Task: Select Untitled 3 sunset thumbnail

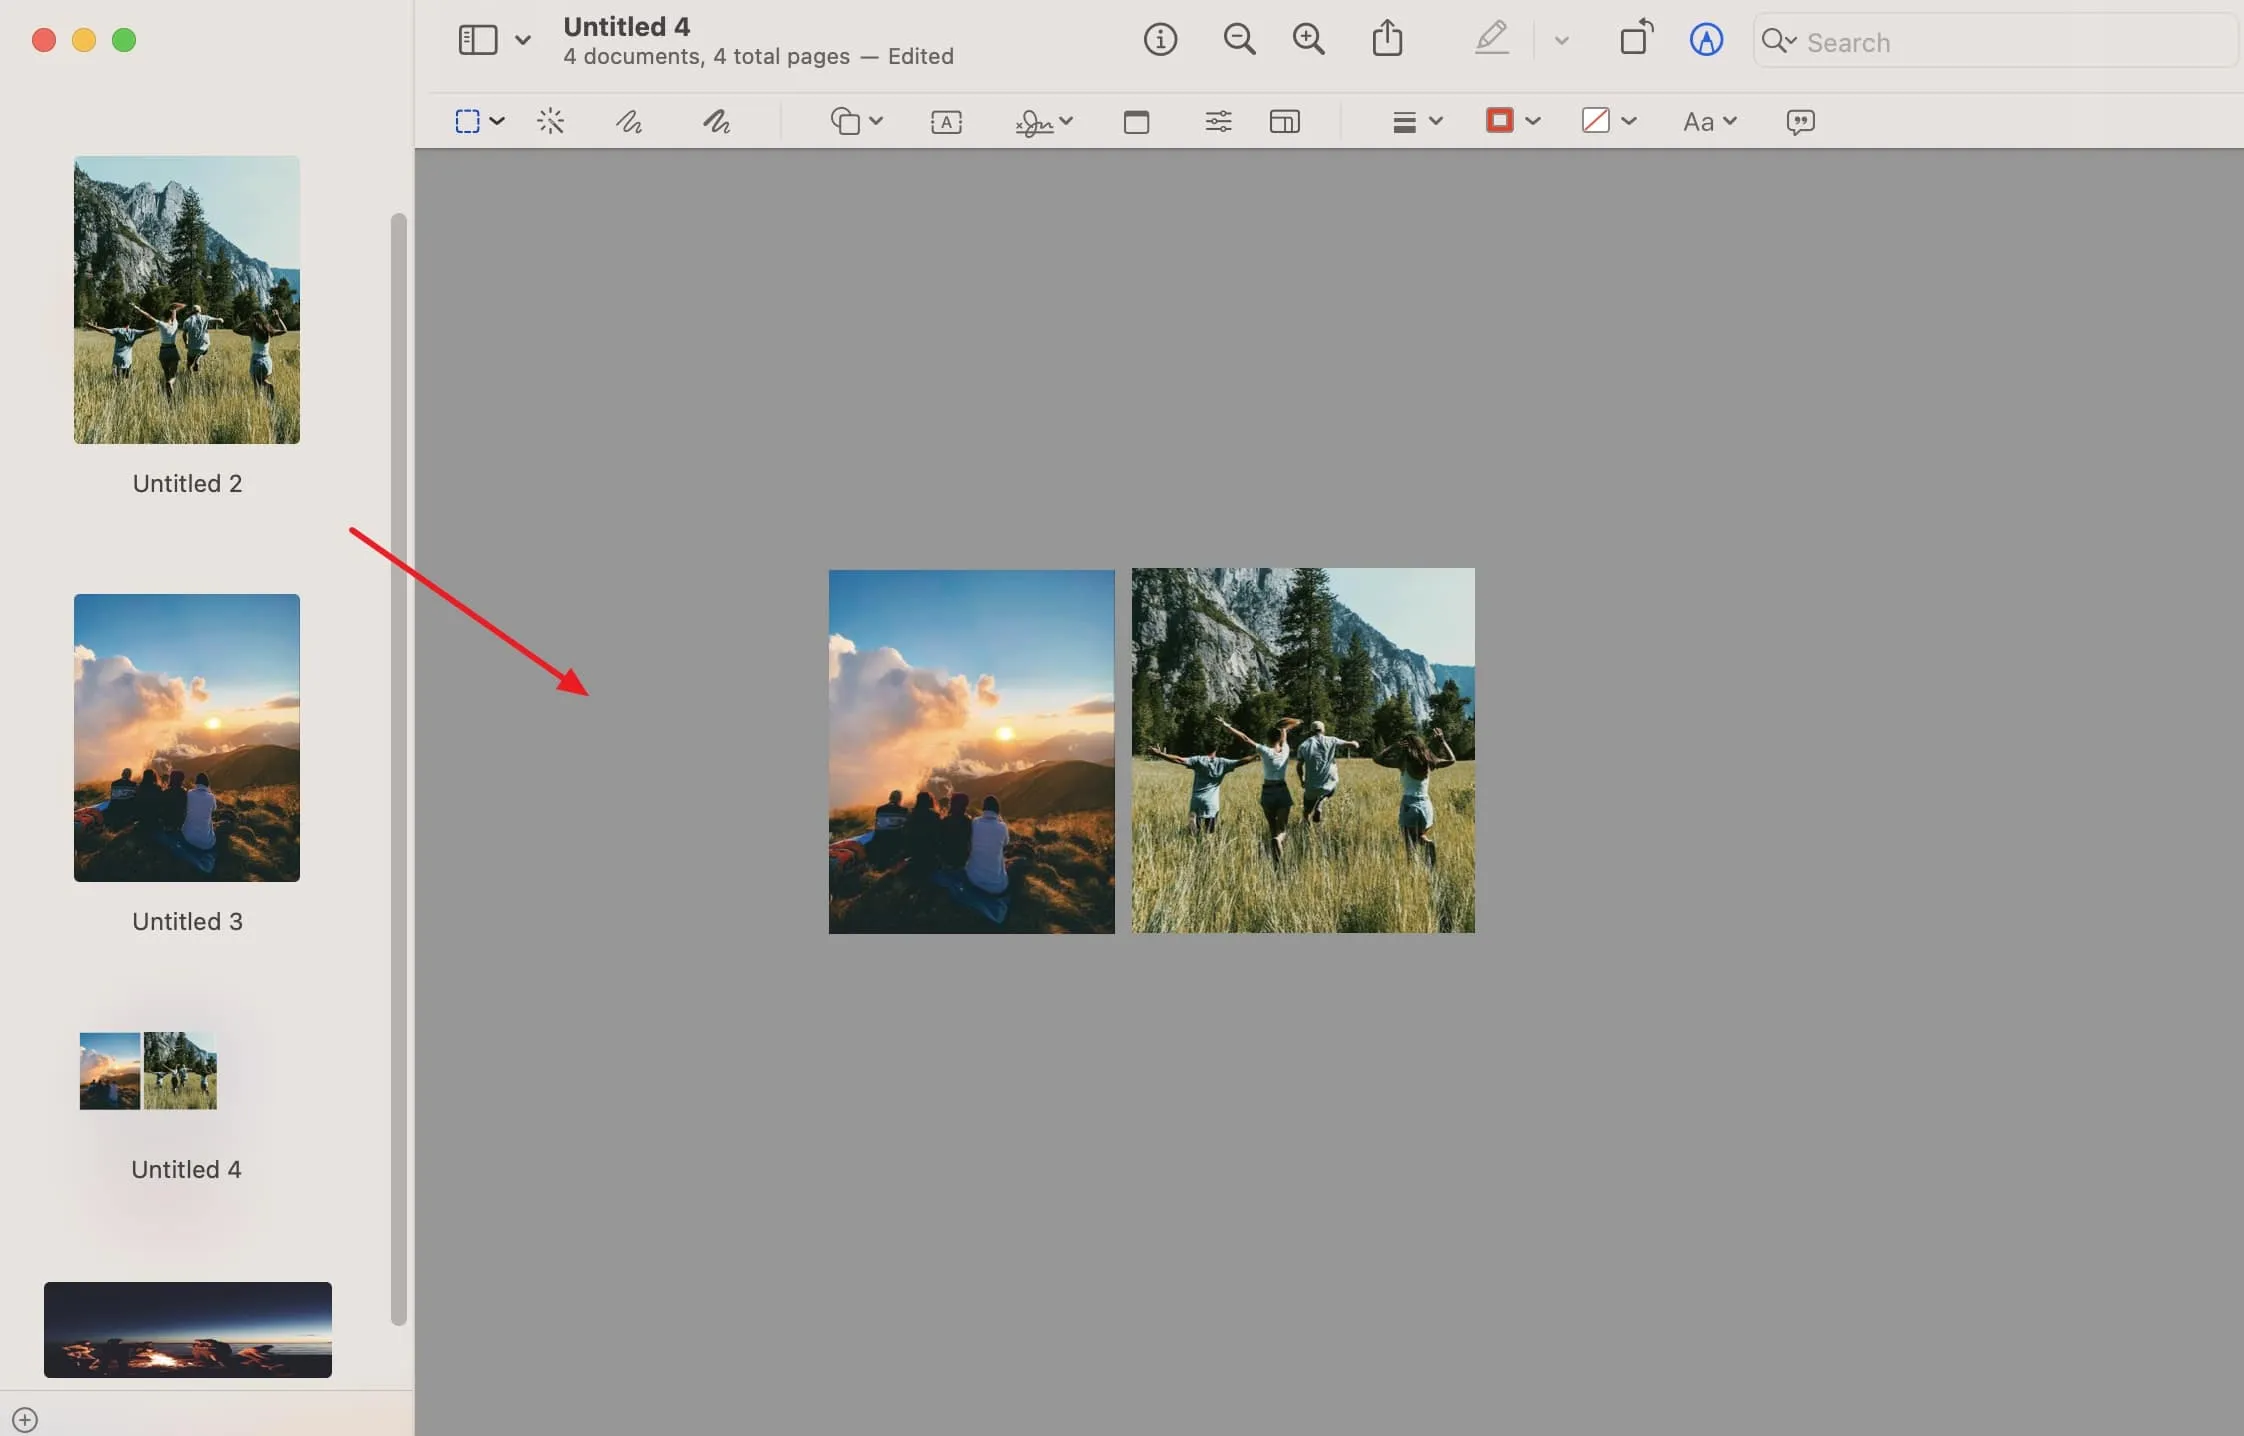Action: 187,738
